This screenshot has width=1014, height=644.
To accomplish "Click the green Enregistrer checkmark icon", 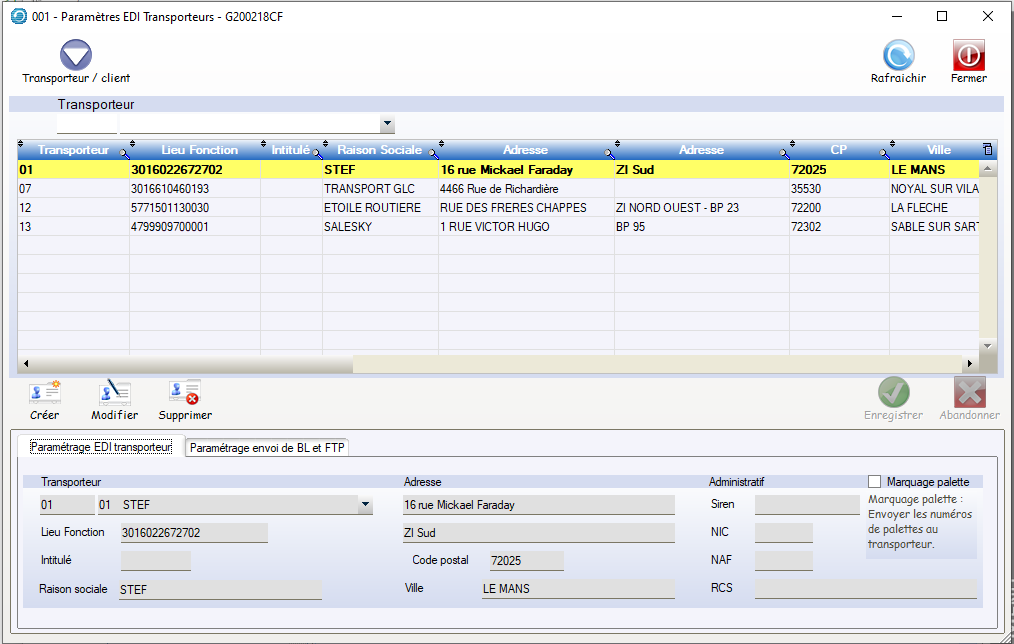I will pyautogui.click(x=893, y=392).
